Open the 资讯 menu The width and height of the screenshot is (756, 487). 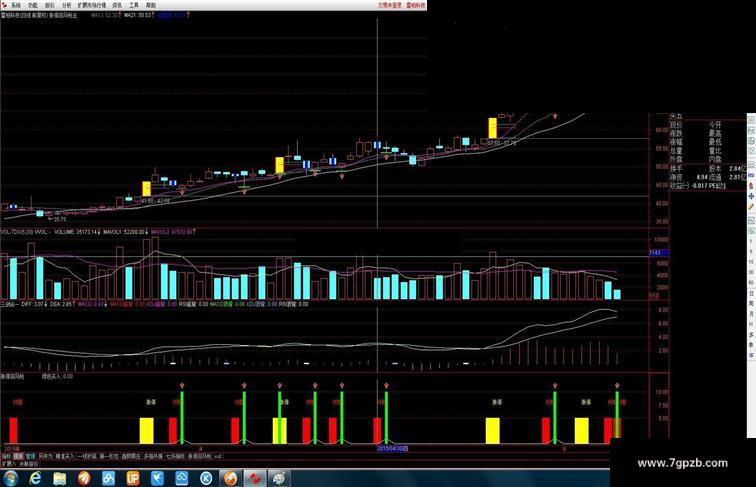coord(117,5)
